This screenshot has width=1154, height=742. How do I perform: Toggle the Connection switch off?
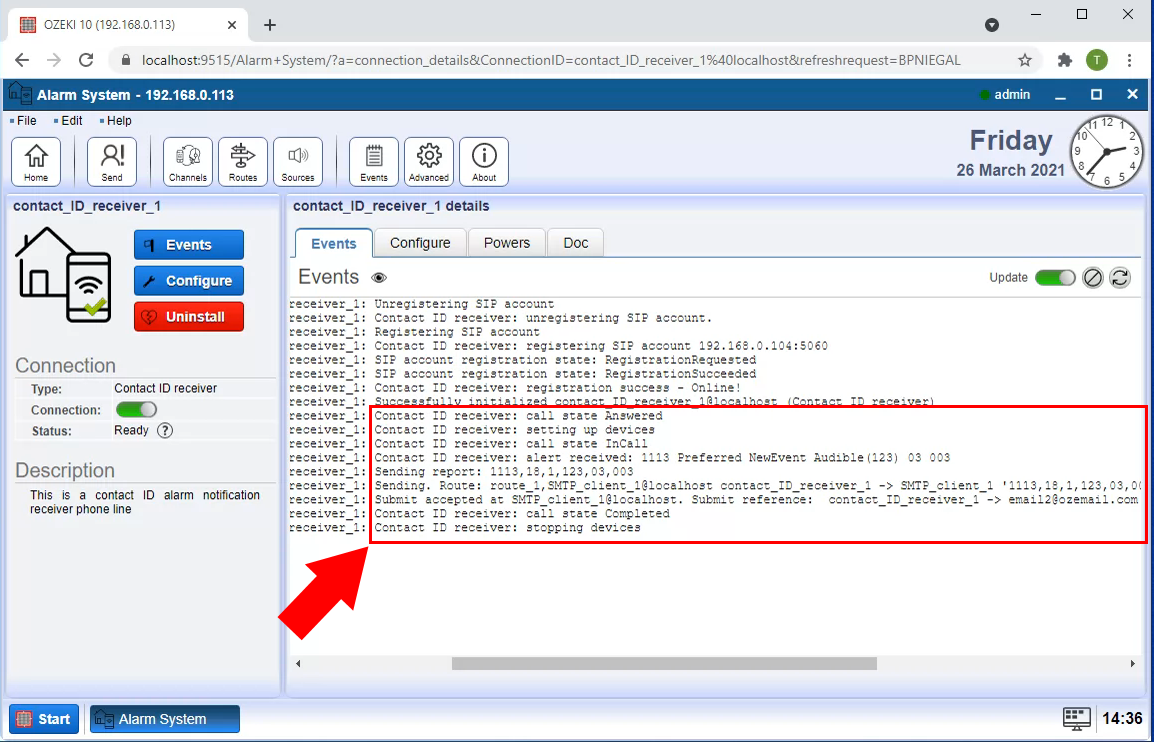[136, 409]
